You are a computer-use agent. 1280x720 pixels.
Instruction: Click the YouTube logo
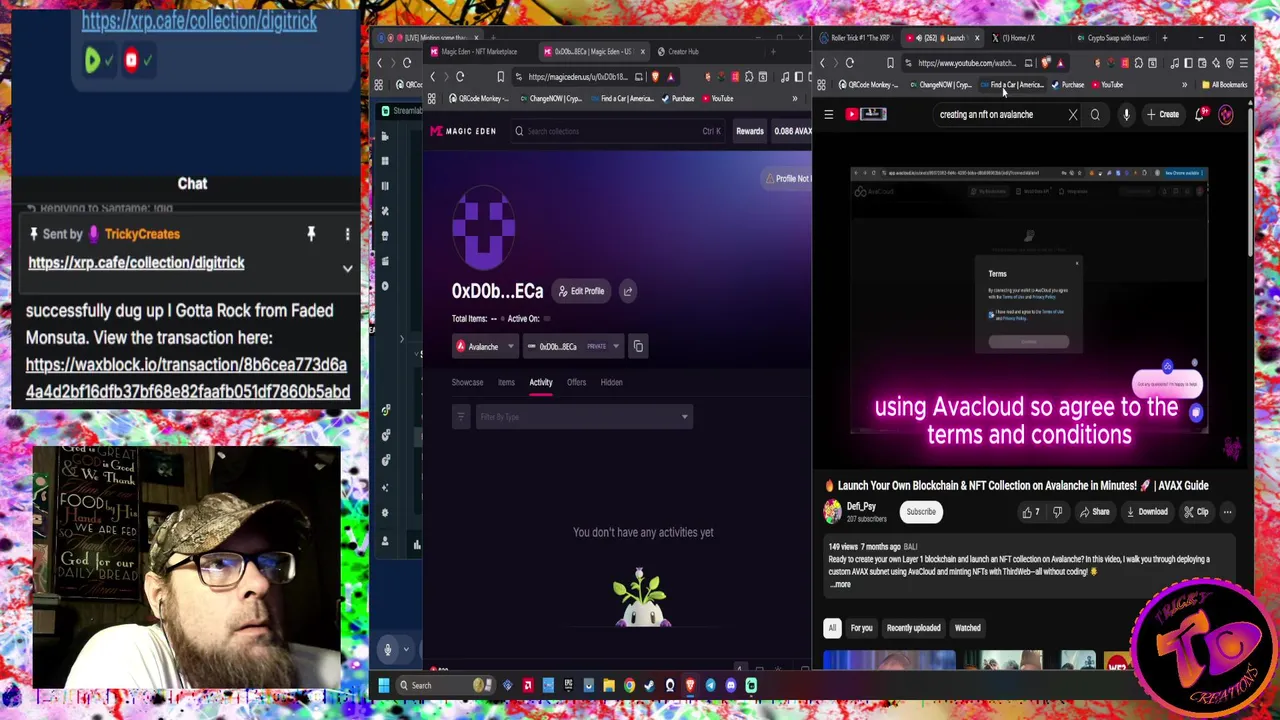(x=866, y=114)
